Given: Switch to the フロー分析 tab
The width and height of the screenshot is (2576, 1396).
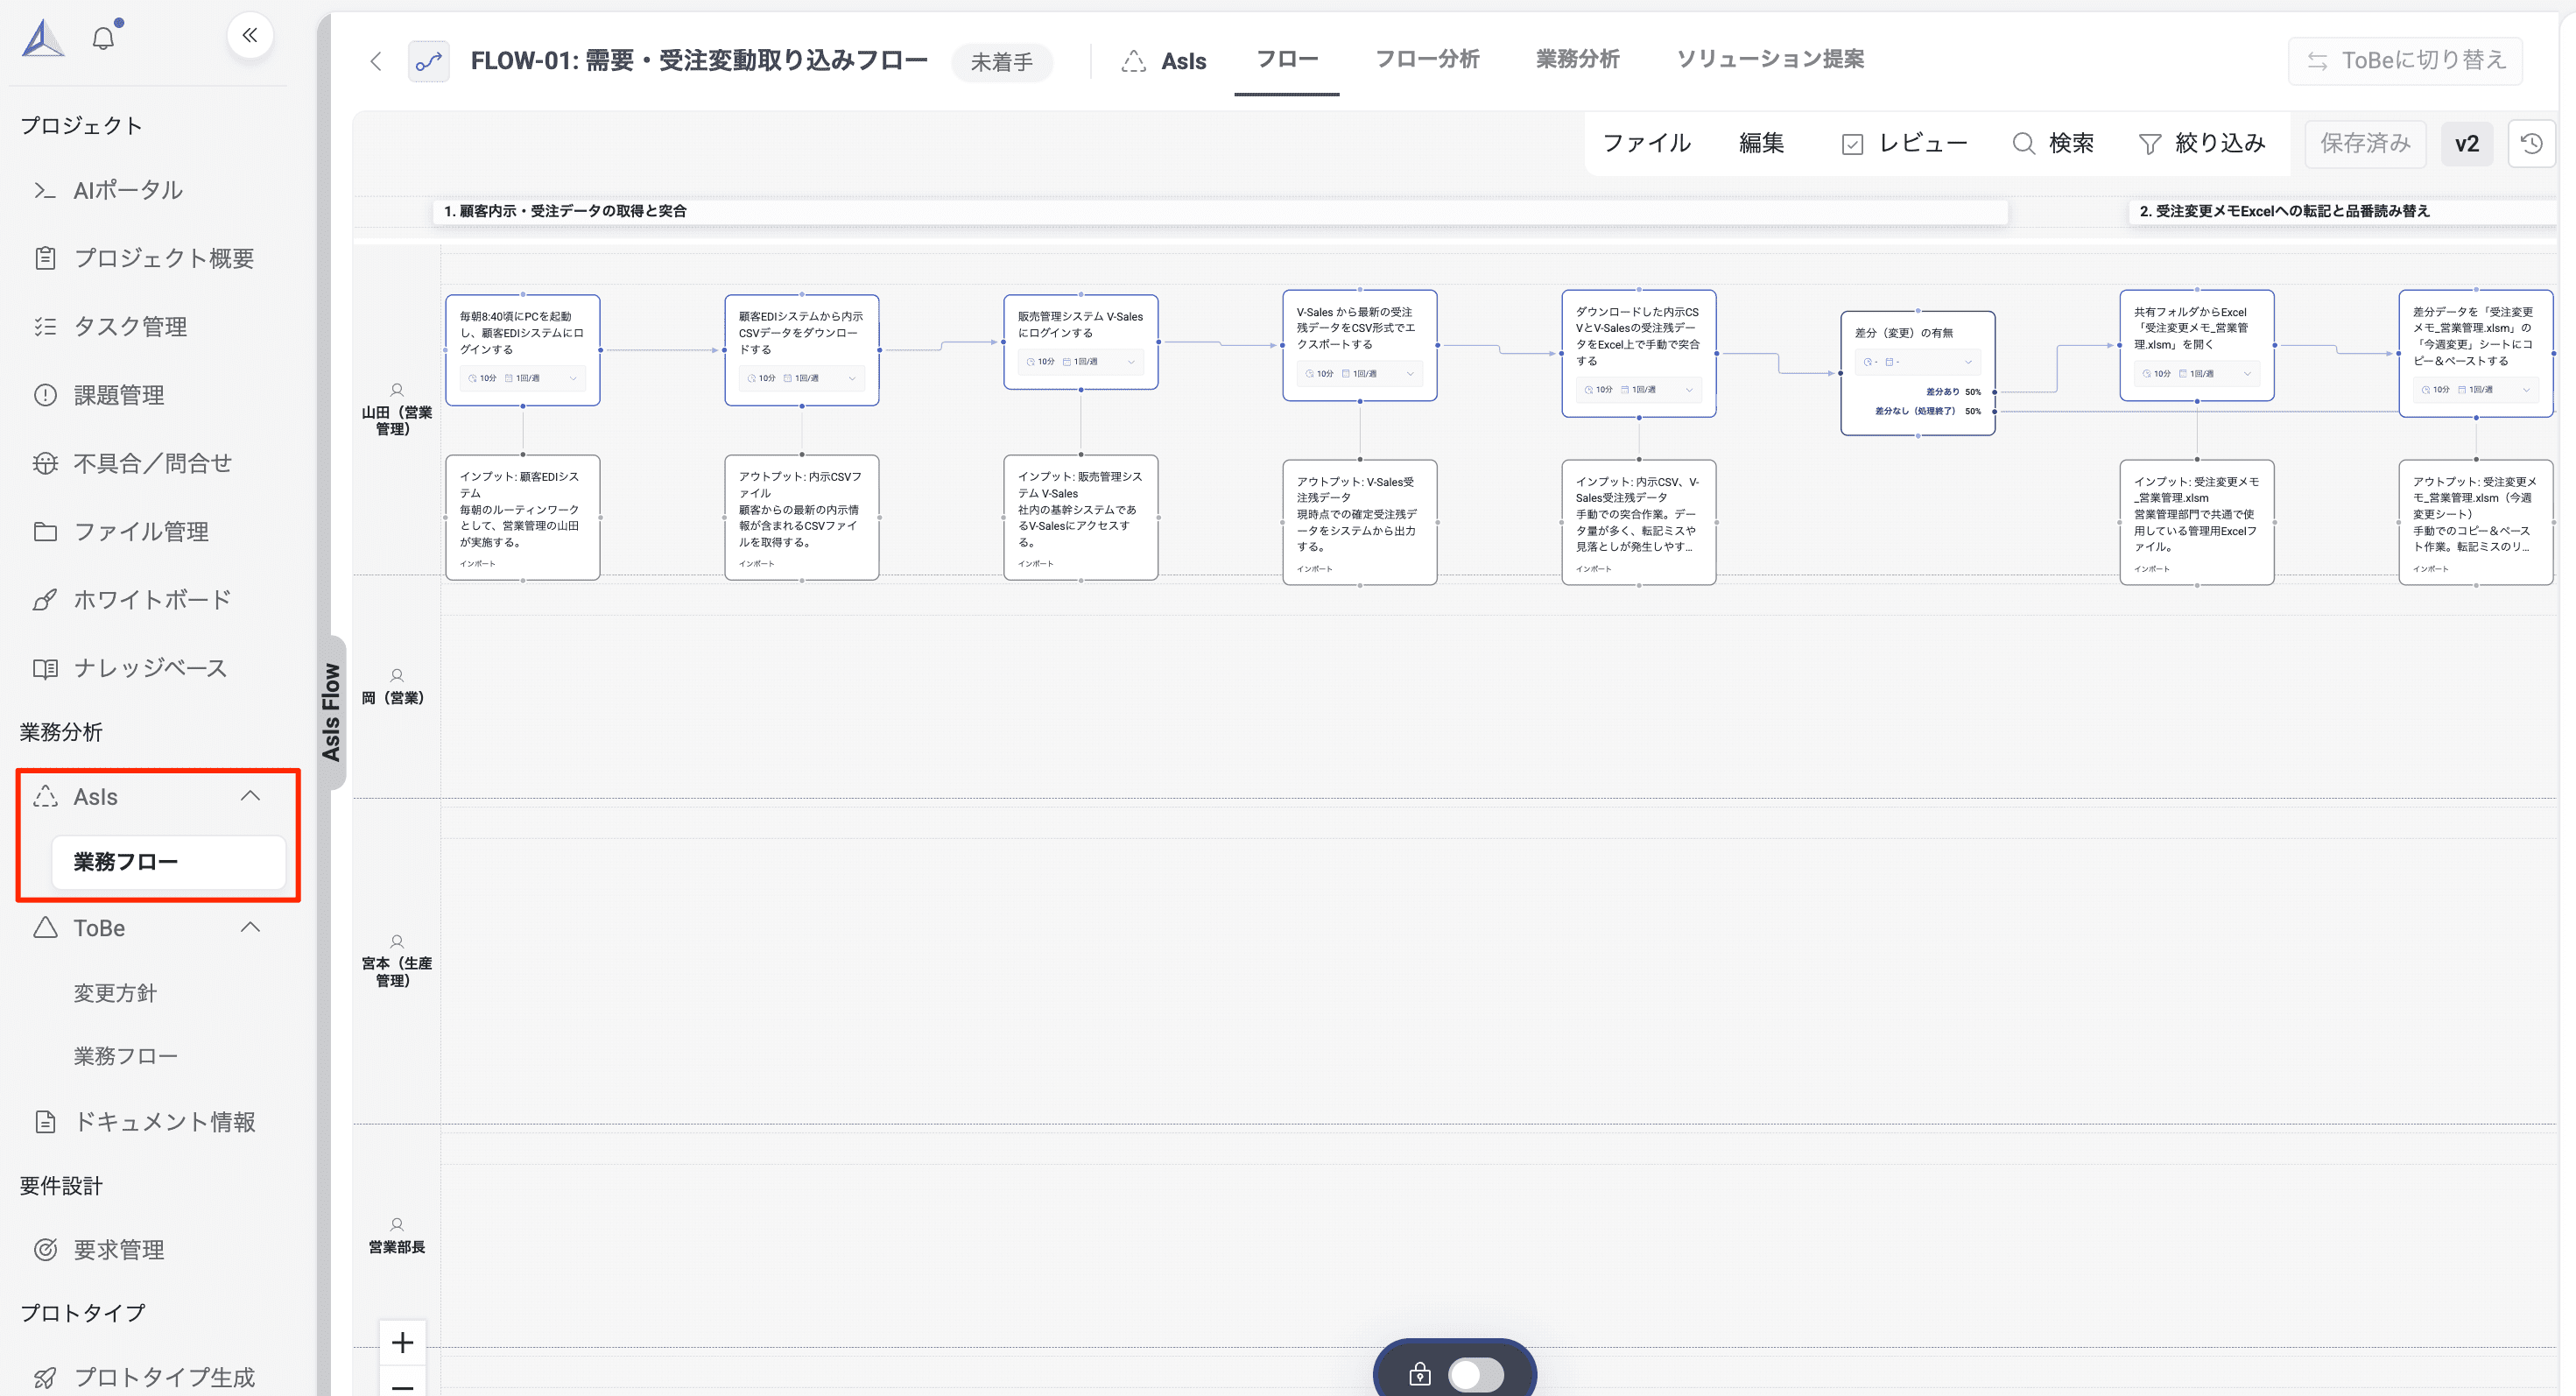Looking at the screenshot, I should point(1427,59).
